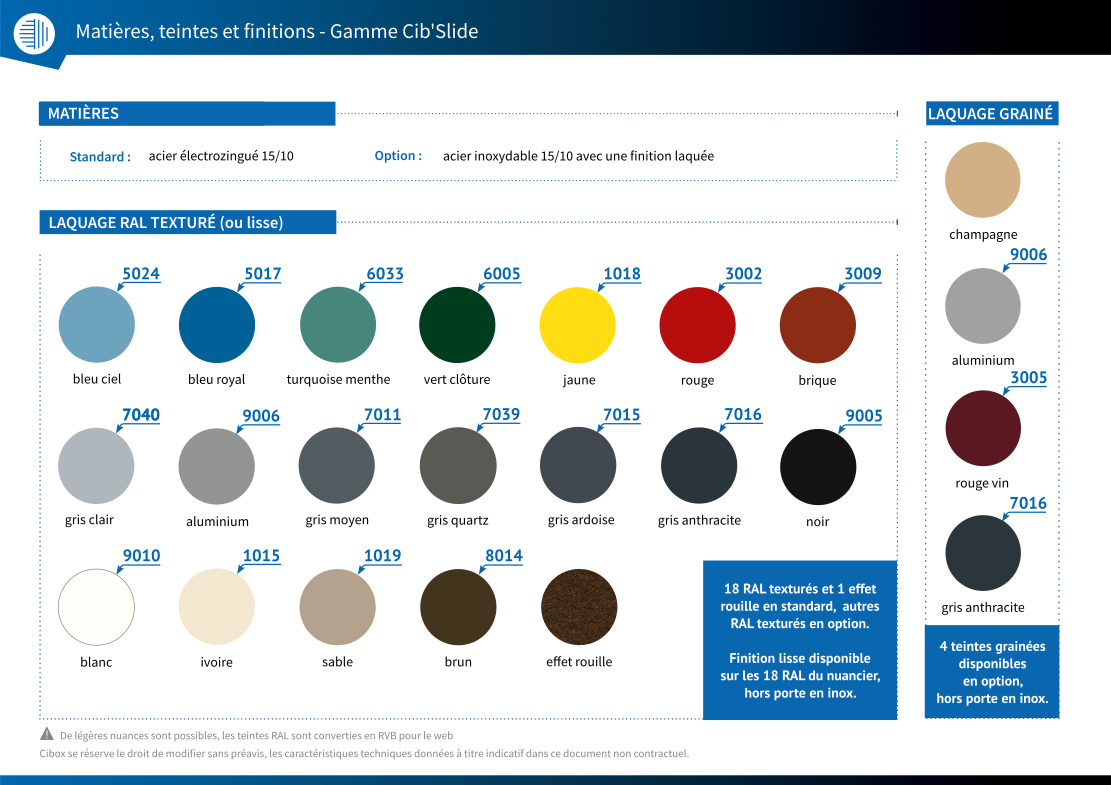
Task: Click the RAL code 6005 label
Action: coord(502,273)
